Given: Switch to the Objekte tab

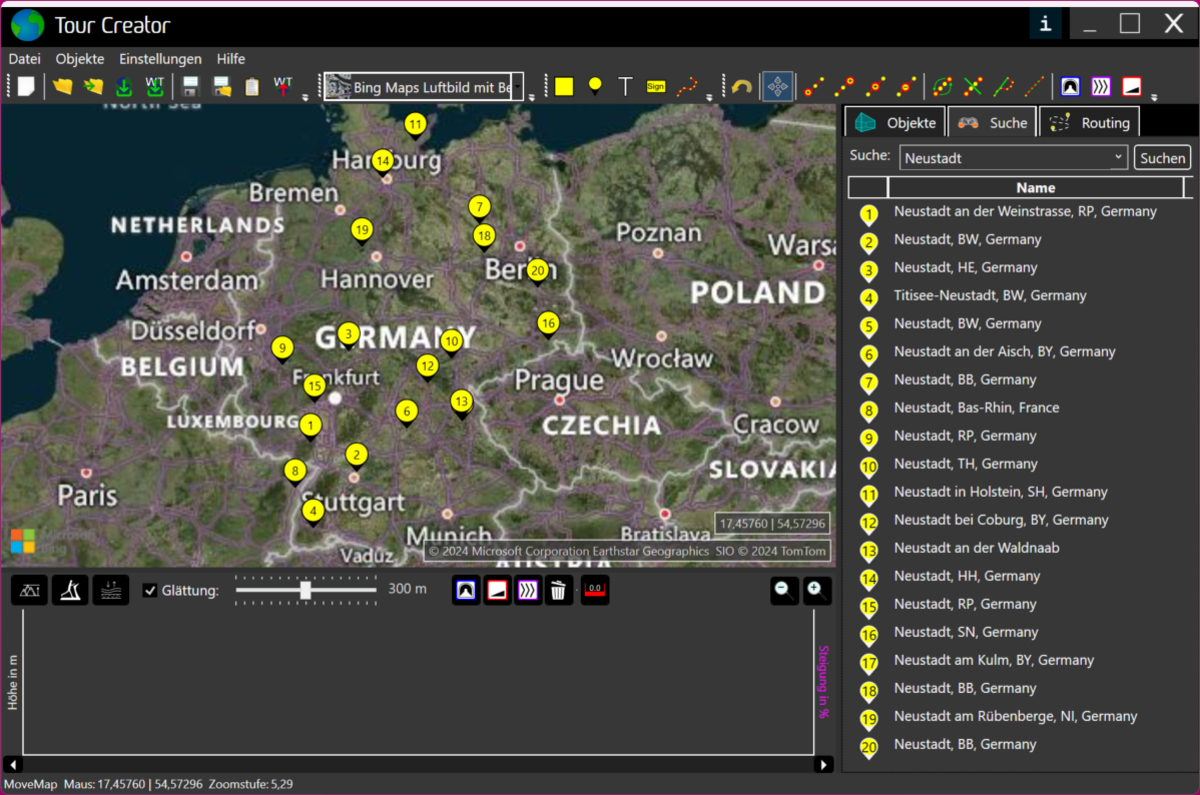Looking at the screenshot, I should pos(895,122).
